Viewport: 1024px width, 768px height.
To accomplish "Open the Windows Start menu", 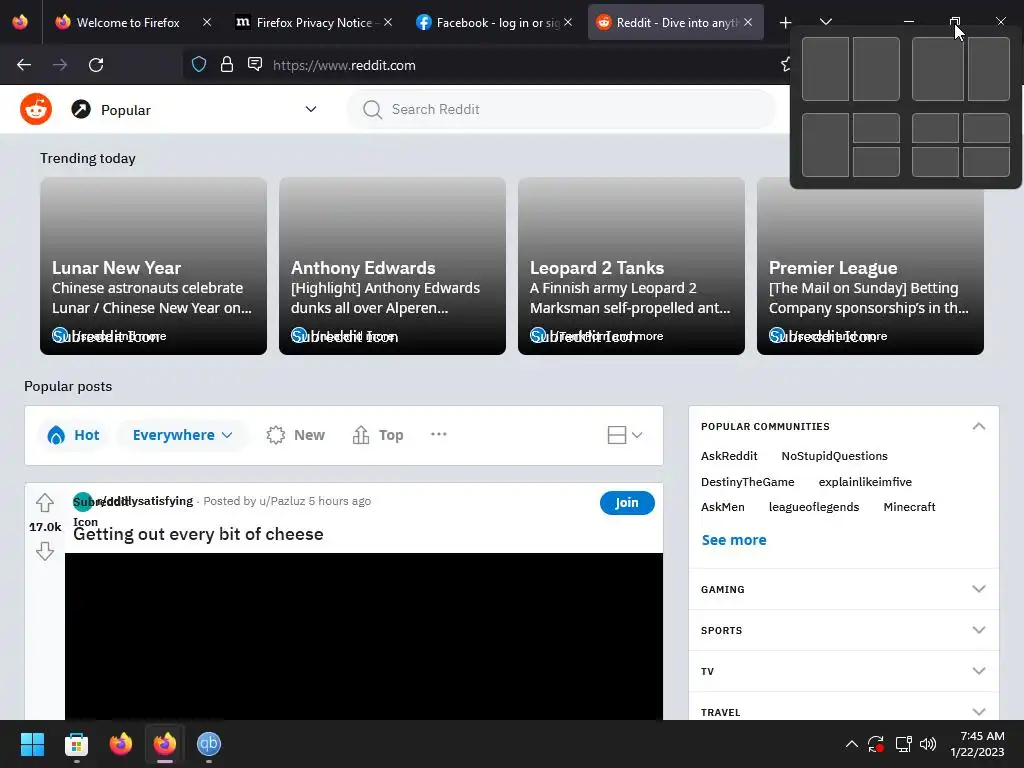I will 32,744.
